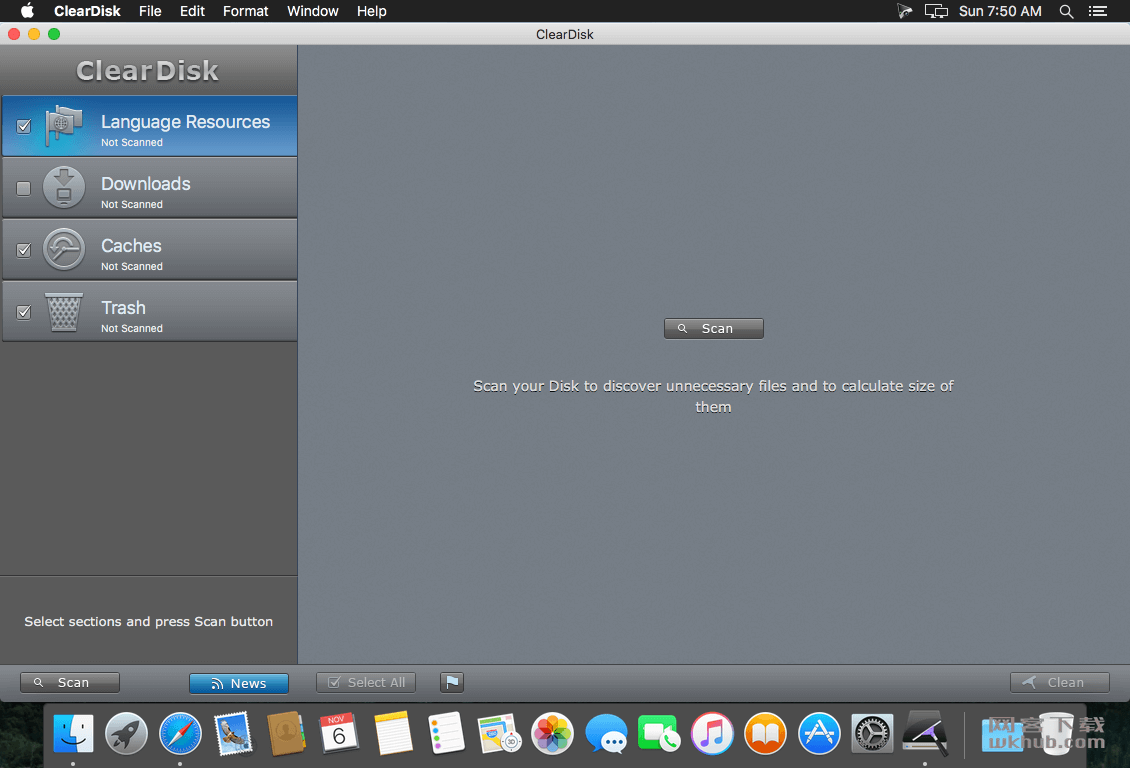The width and height of the screenshot is (1130, 768).
Task: Click the 'Scan your Disk to discover' message
Action: pos(713,396)
